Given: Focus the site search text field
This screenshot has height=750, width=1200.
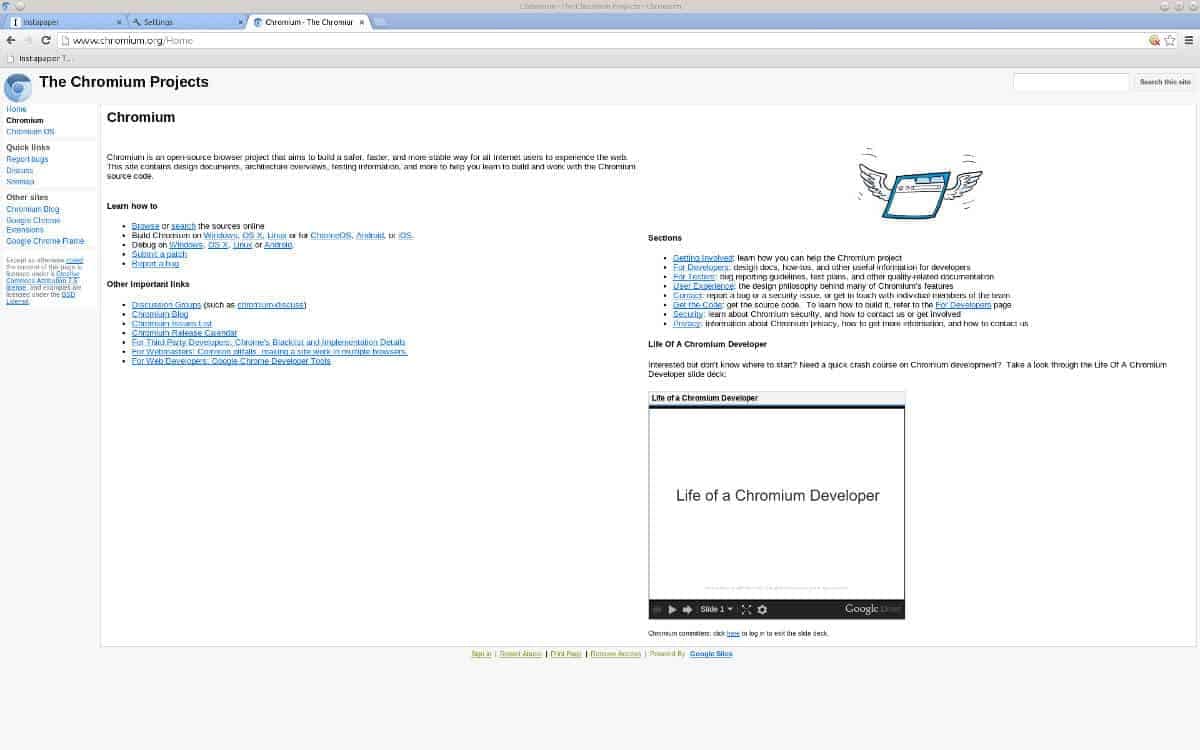Looking at the screenshot, I should 1070,82.
